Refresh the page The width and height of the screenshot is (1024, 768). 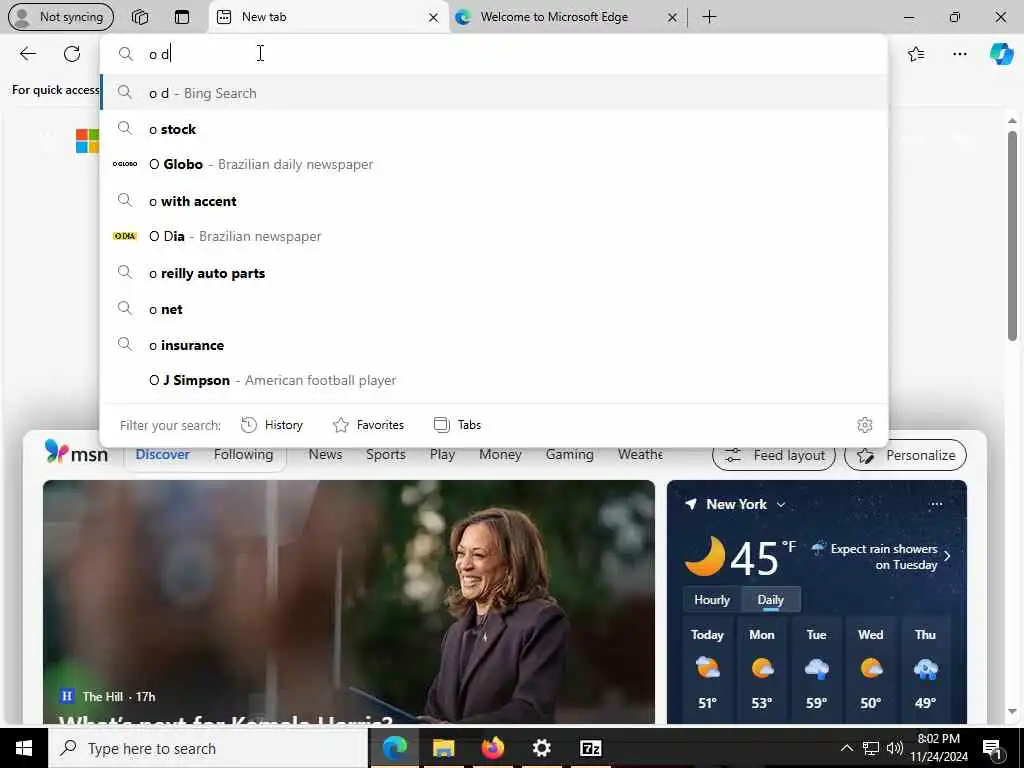[x=72, y=54]
